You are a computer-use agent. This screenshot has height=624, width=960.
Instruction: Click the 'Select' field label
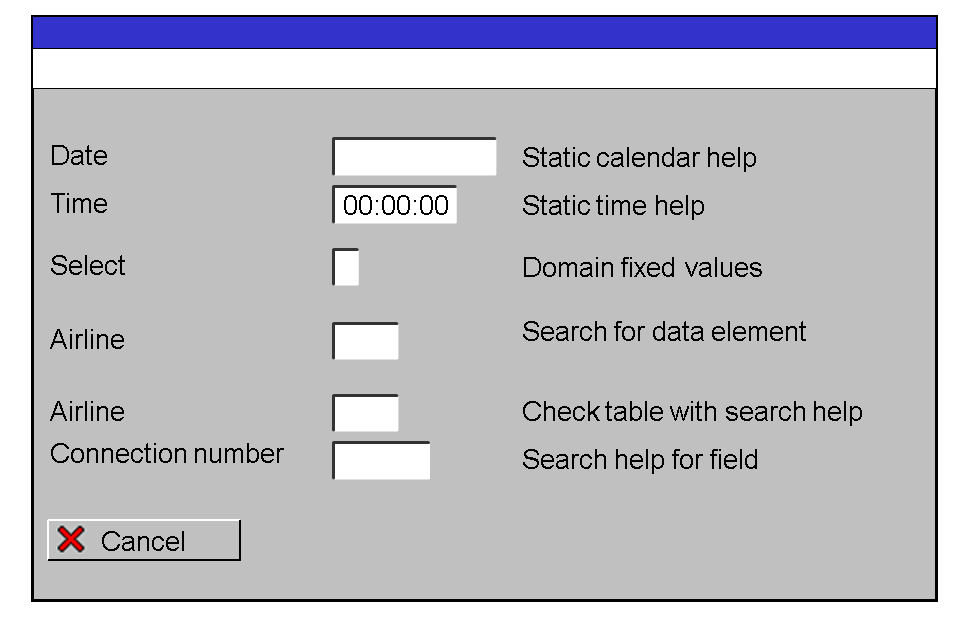pos(88,266)
